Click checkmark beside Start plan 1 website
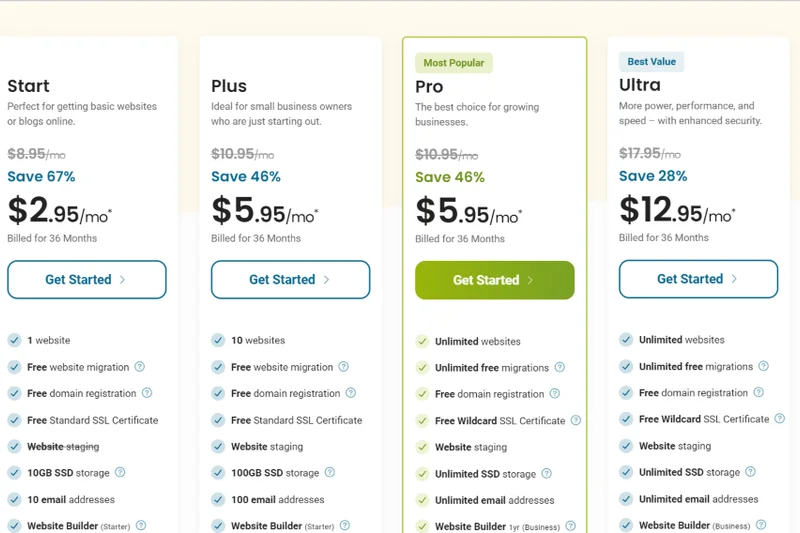This screenshot has height=533, width=800. 14,340
